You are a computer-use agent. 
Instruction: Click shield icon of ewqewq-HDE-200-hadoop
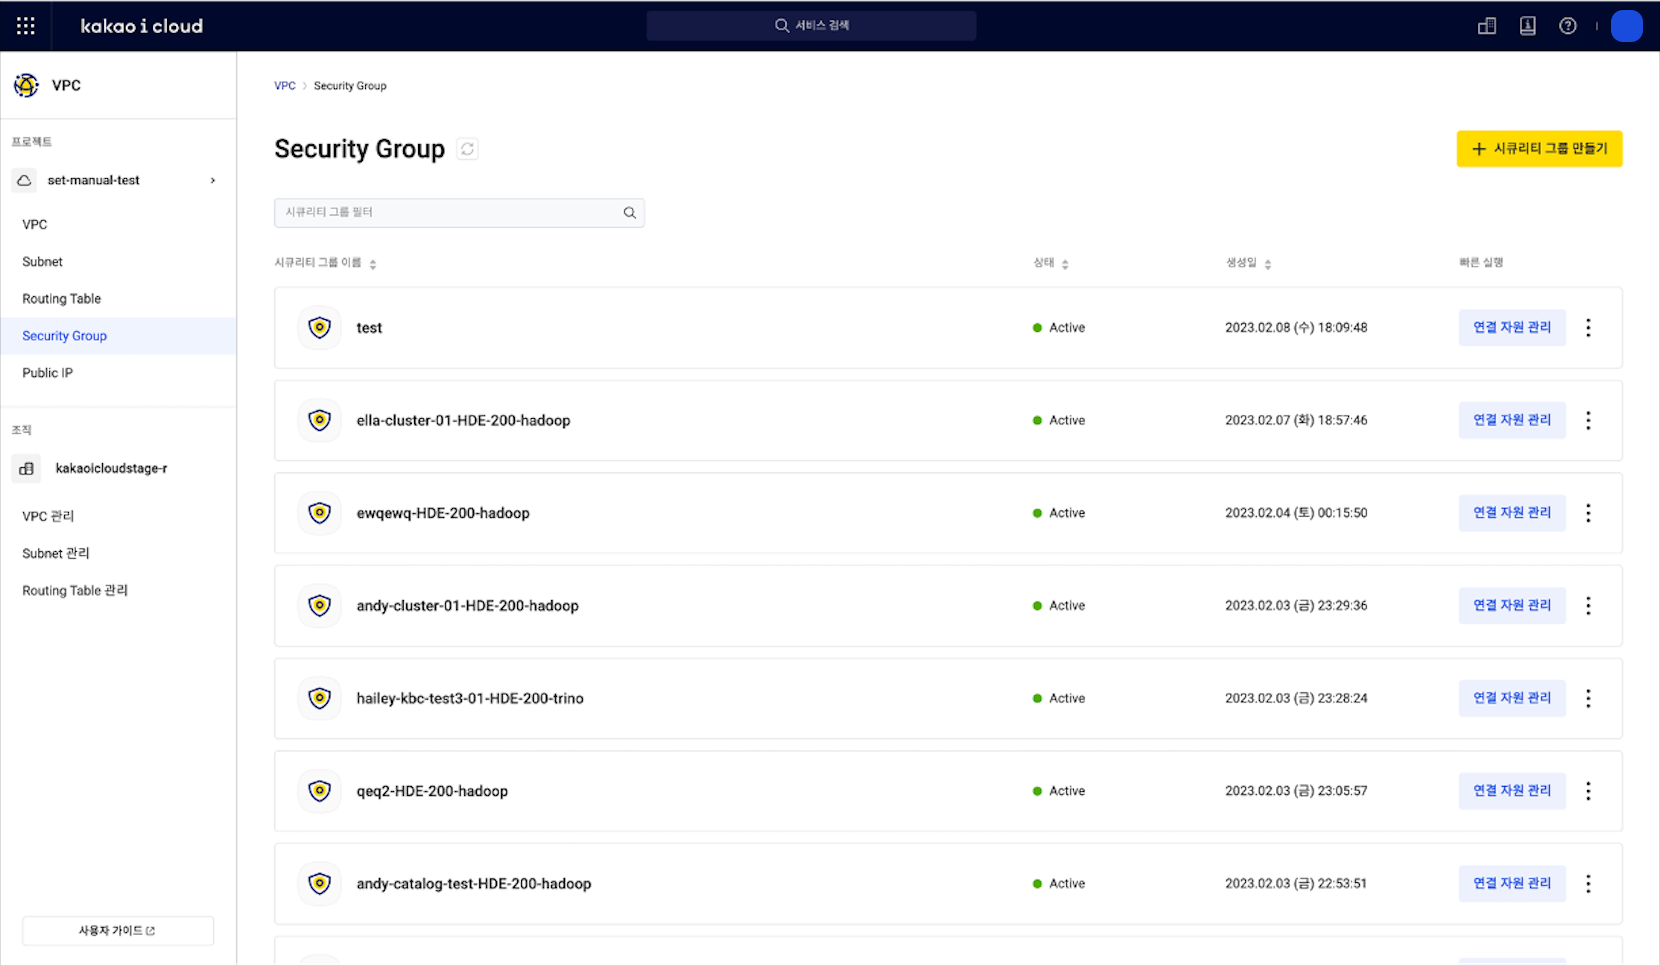pos(320,513)
